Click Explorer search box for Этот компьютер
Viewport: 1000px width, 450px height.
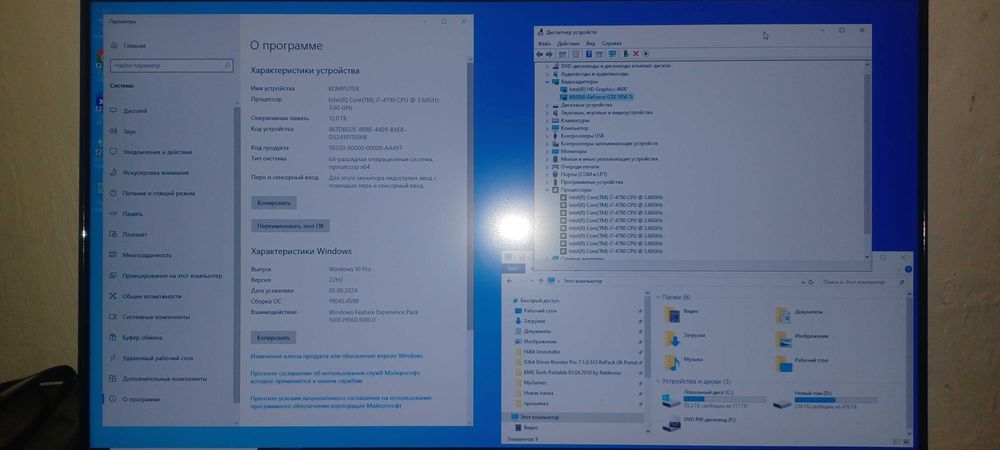864,281
